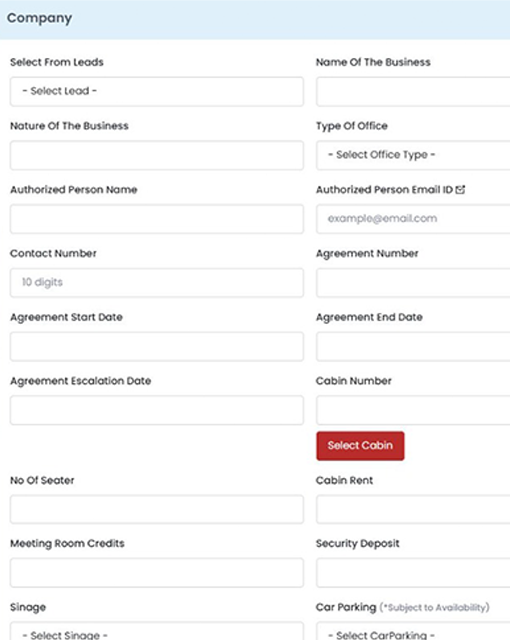Expand the Select CarParking dropdown
510x640 pixels.
point(413,631)
